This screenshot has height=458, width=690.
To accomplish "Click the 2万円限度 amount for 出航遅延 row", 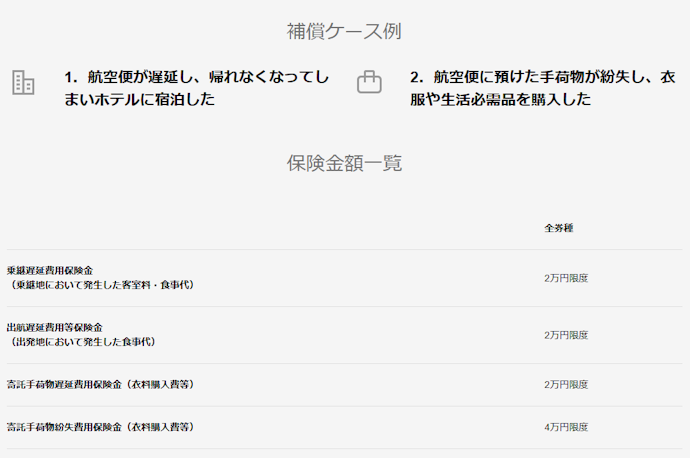I will coord(566,335).
